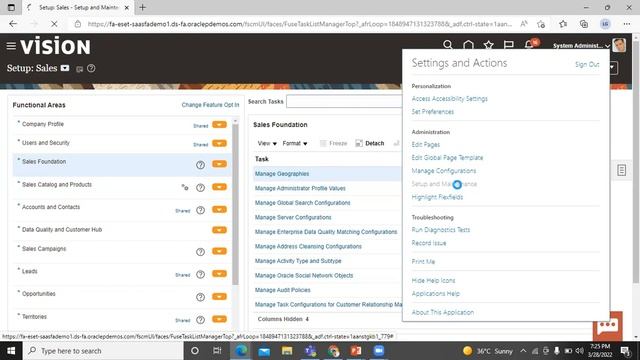This screenshot has height=360, width=640.
Task: Select Access Accessibility Settings menu entry
Action: click(449, 99)
